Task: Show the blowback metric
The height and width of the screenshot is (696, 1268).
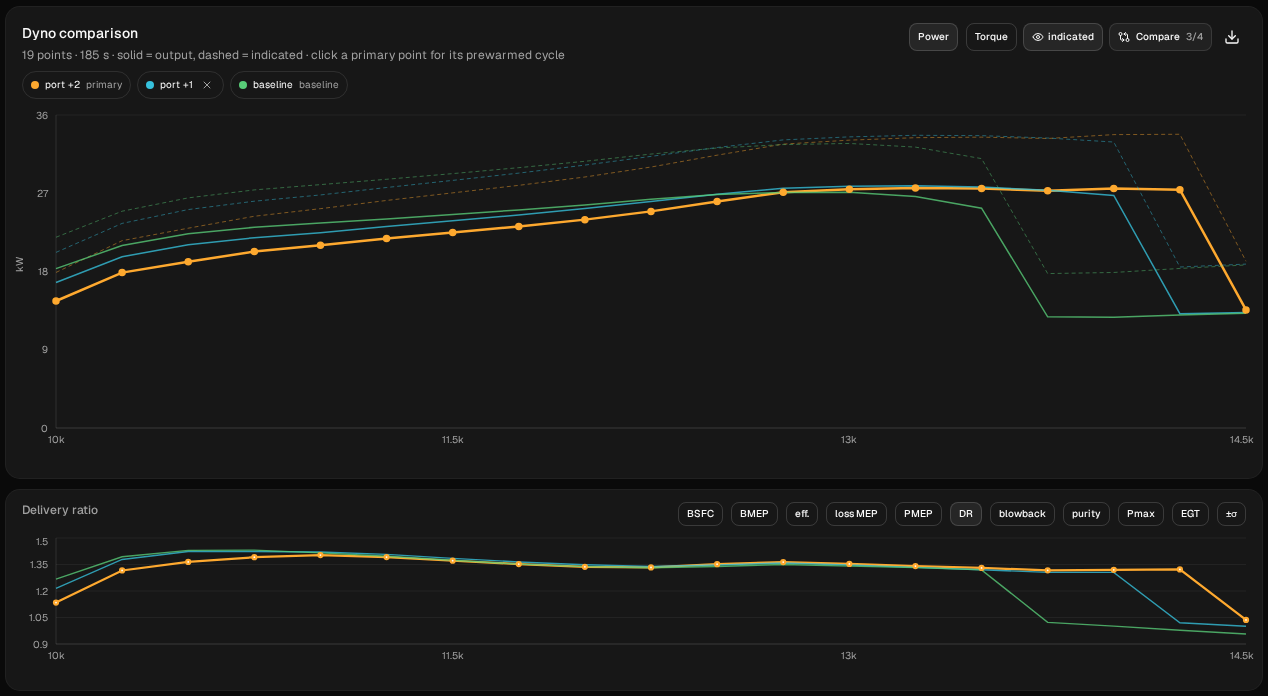Action: coord(1022,514)
